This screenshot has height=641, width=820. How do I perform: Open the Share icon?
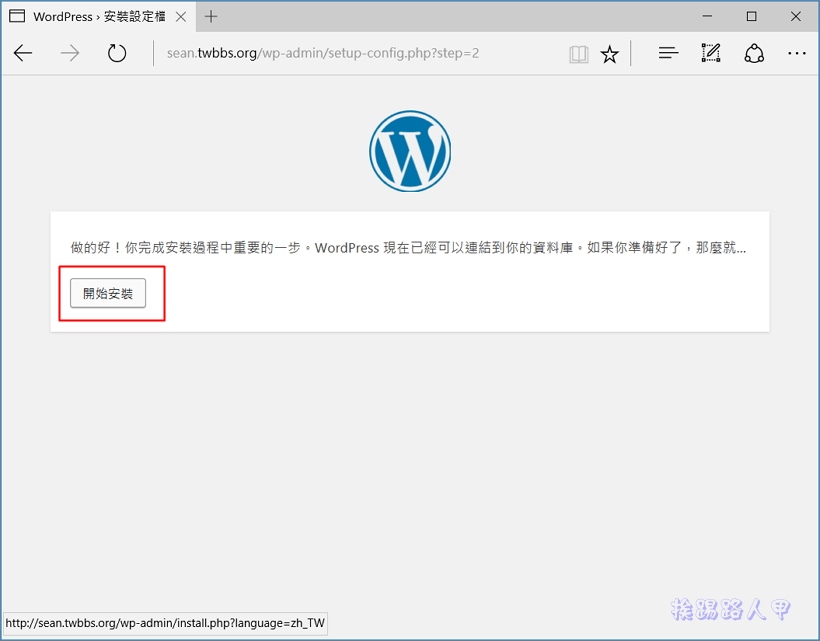click(754, 53)
